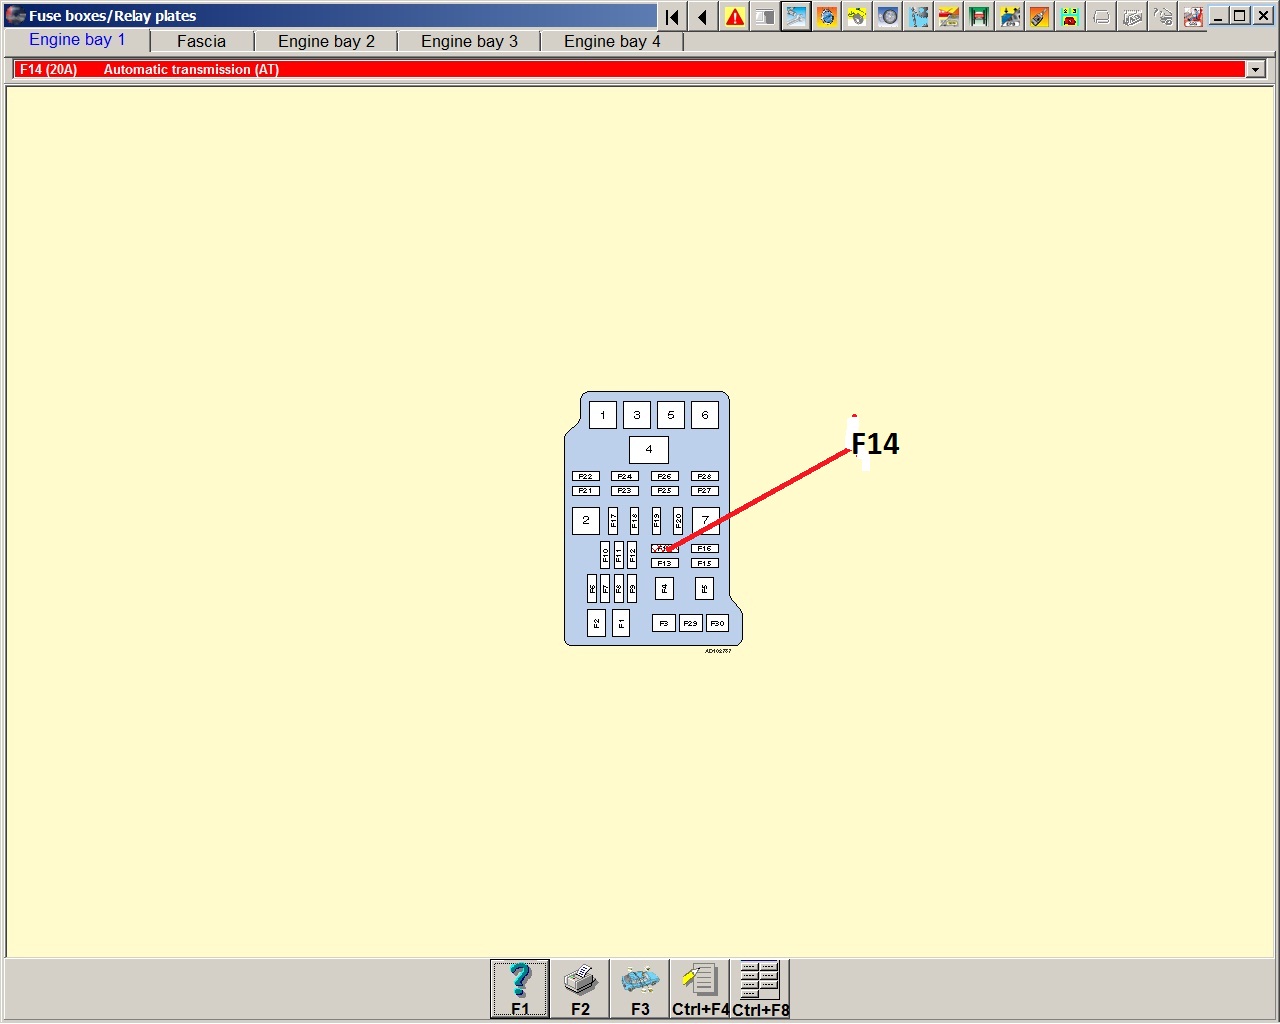Expand the F14 fuse selection dropdown arrow
This screenshot has height=1024, width=1280.
[1256, 69]
